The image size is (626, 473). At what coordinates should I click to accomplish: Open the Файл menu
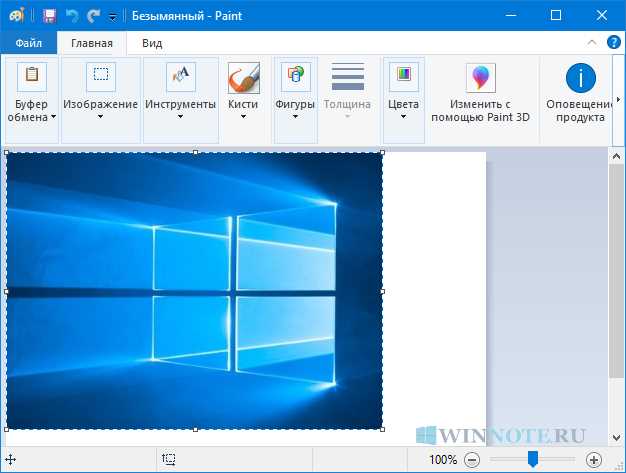point(28,43)
